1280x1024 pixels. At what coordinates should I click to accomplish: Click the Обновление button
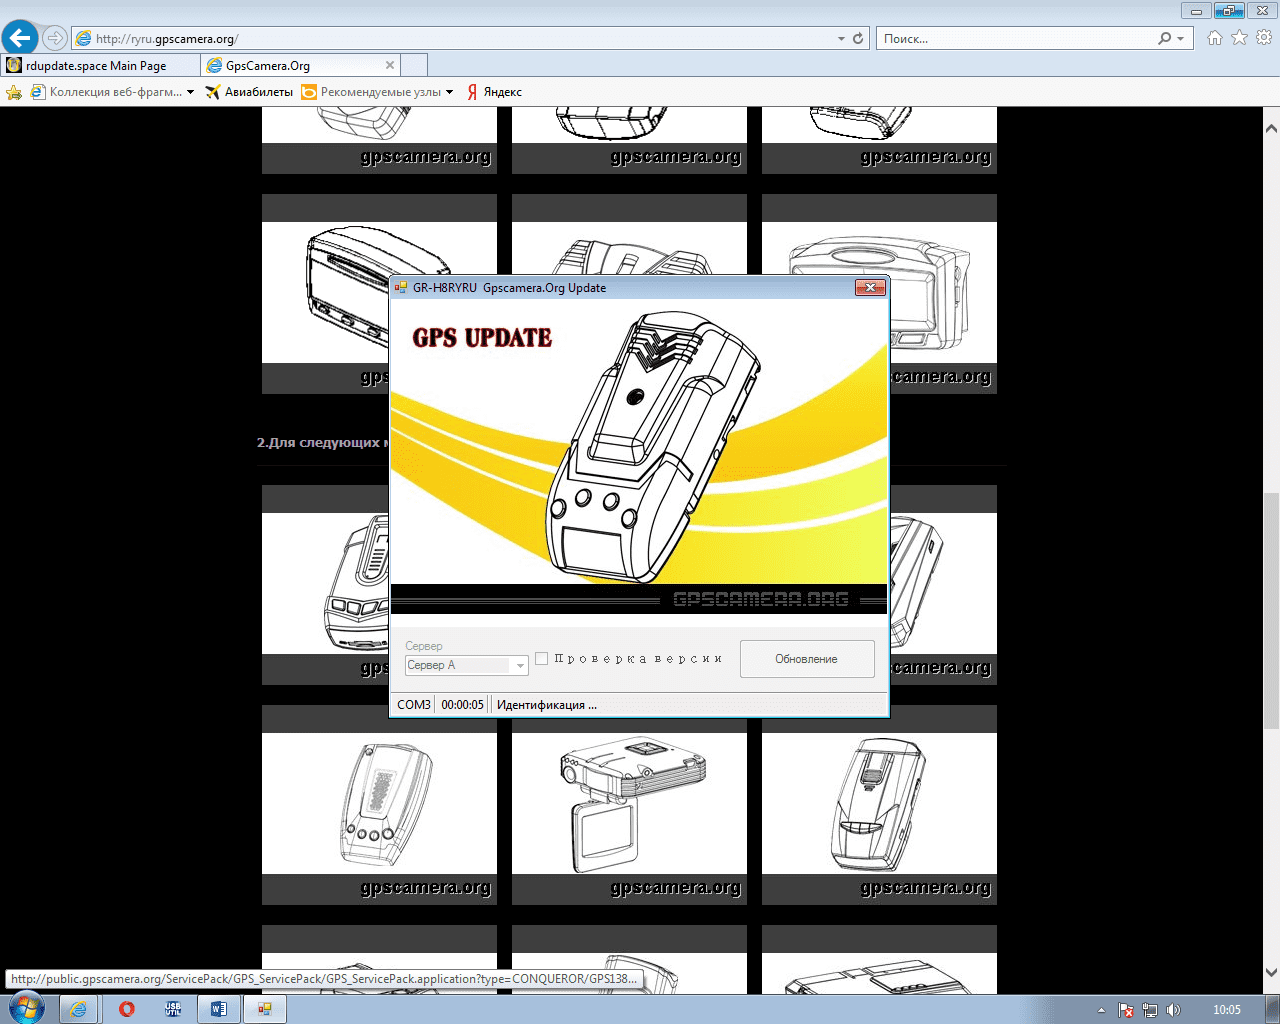tap(807, 659)
